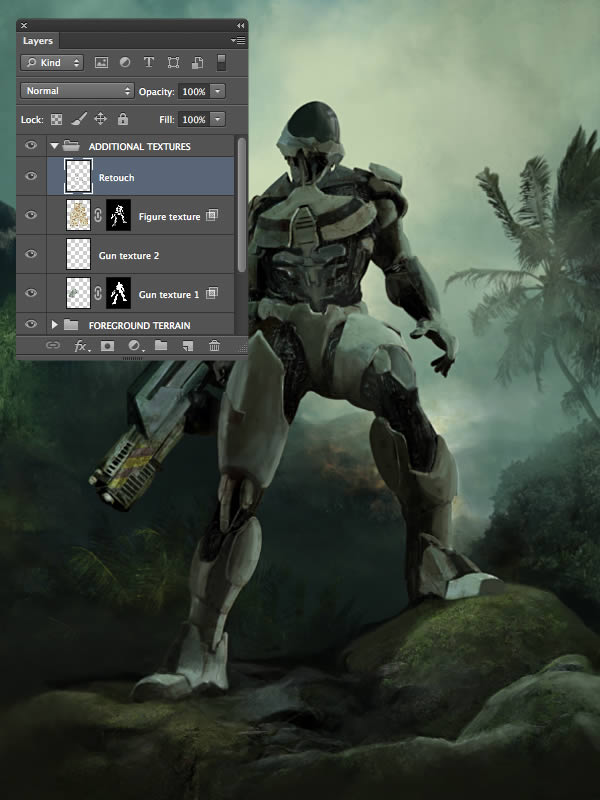
Task: Filter layers by shape layers icon
Action: pos(173,63)
